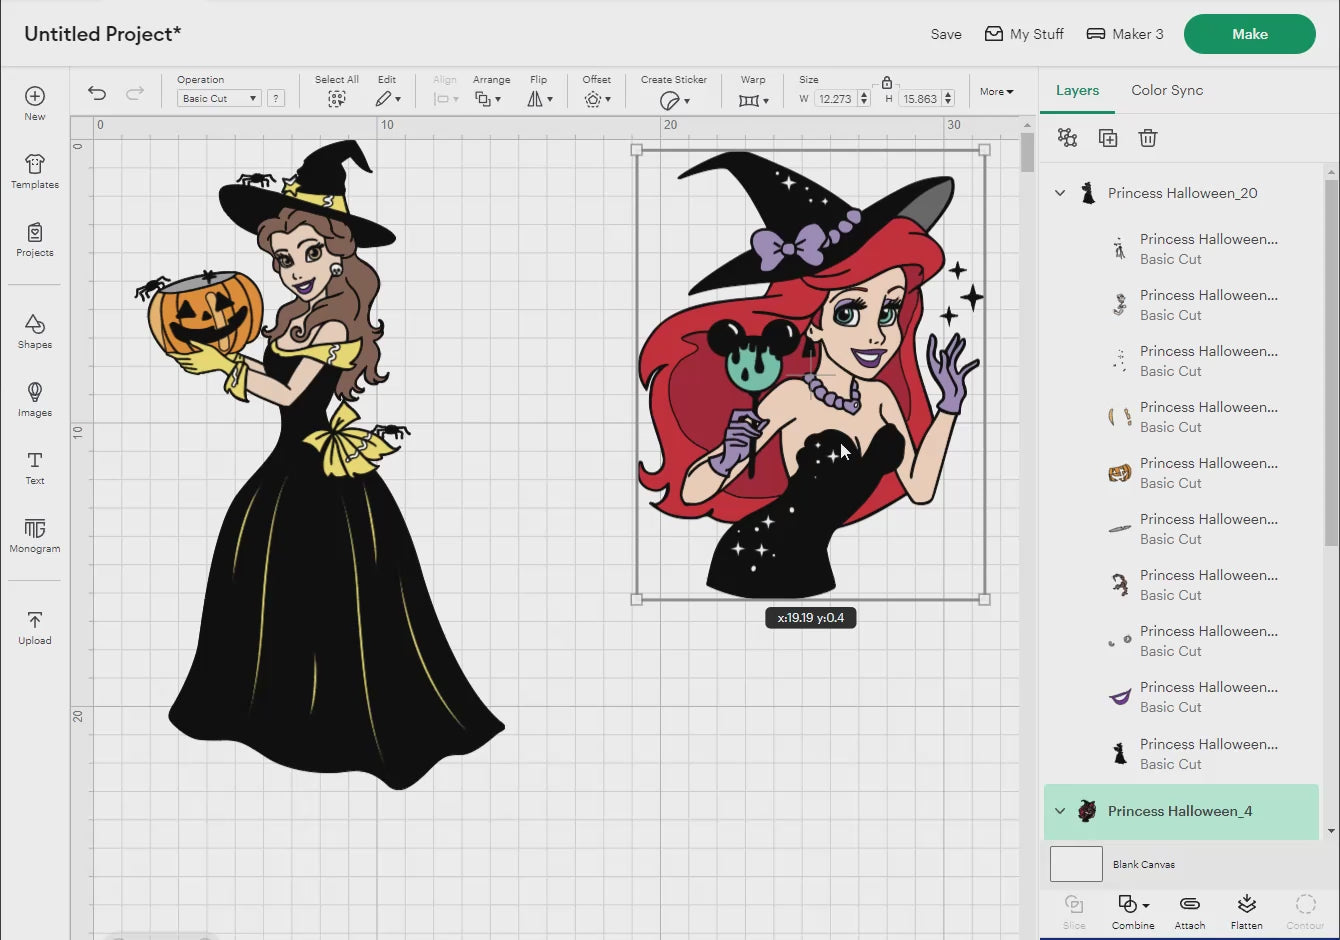Select the Princess Halloween_20 group title
Viewport: 1340px width, 940px height.
1183,193
